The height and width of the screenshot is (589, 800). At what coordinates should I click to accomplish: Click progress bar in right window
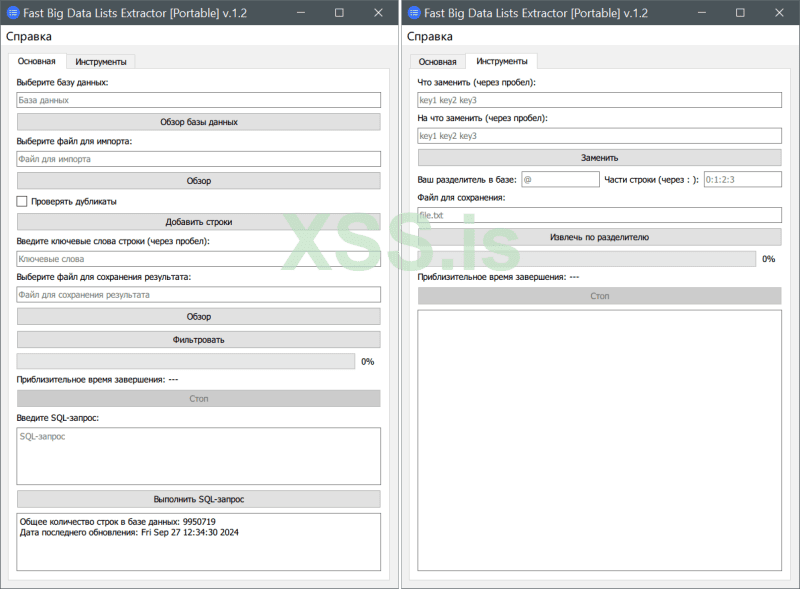point(587,259)
